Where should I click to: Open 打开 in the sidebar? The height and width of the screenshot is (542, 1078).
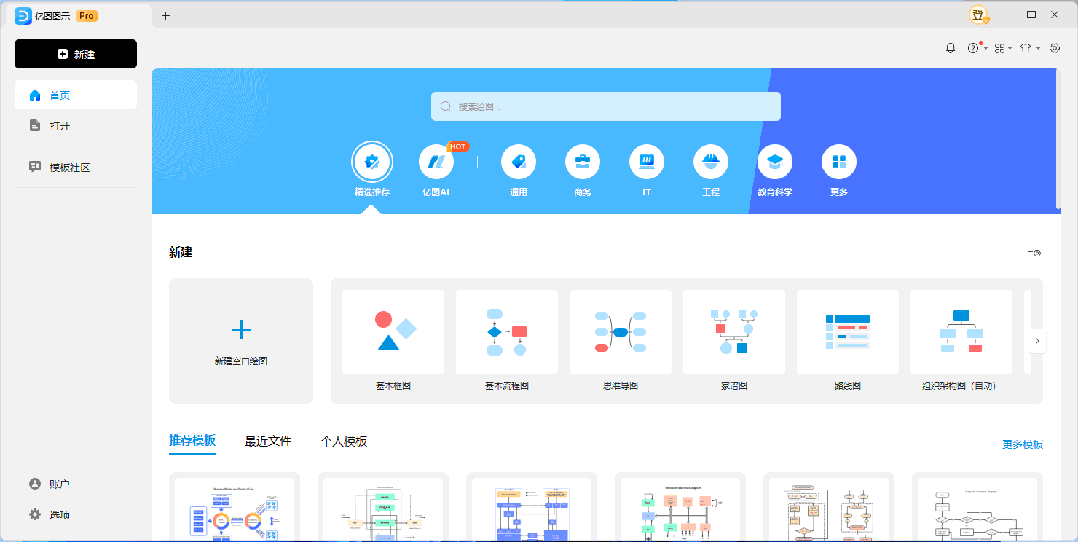coord(76,125)
